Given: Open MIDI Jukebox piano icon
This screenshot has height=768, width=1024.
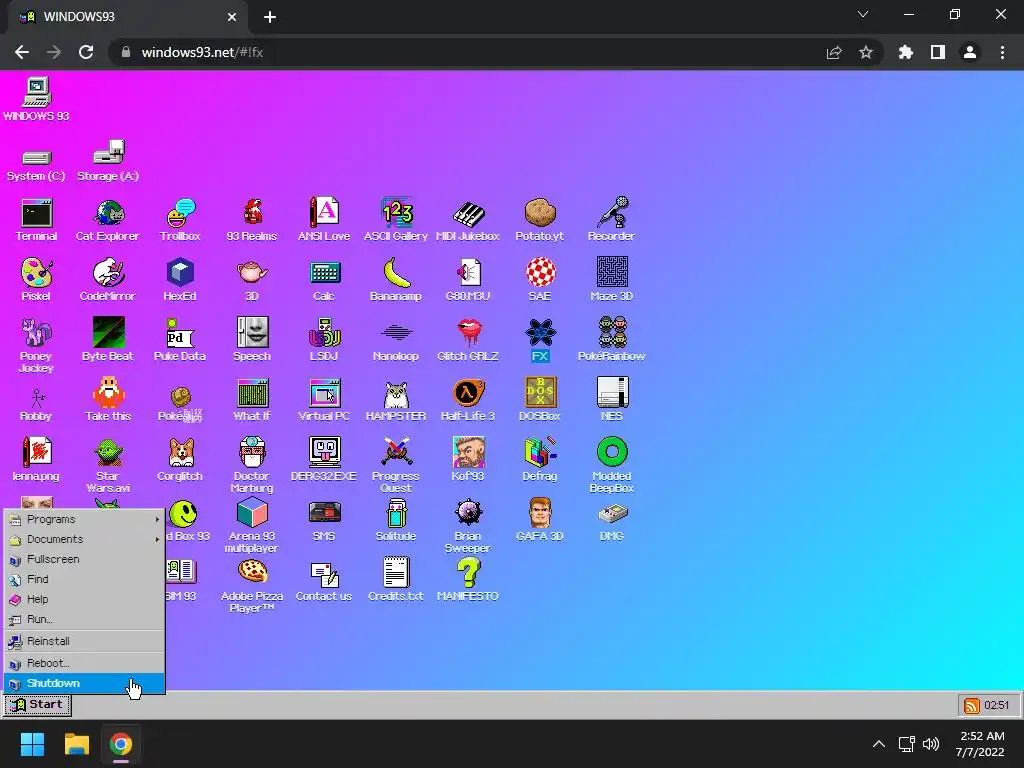Looking at the screenshot, I should (468, 220).
